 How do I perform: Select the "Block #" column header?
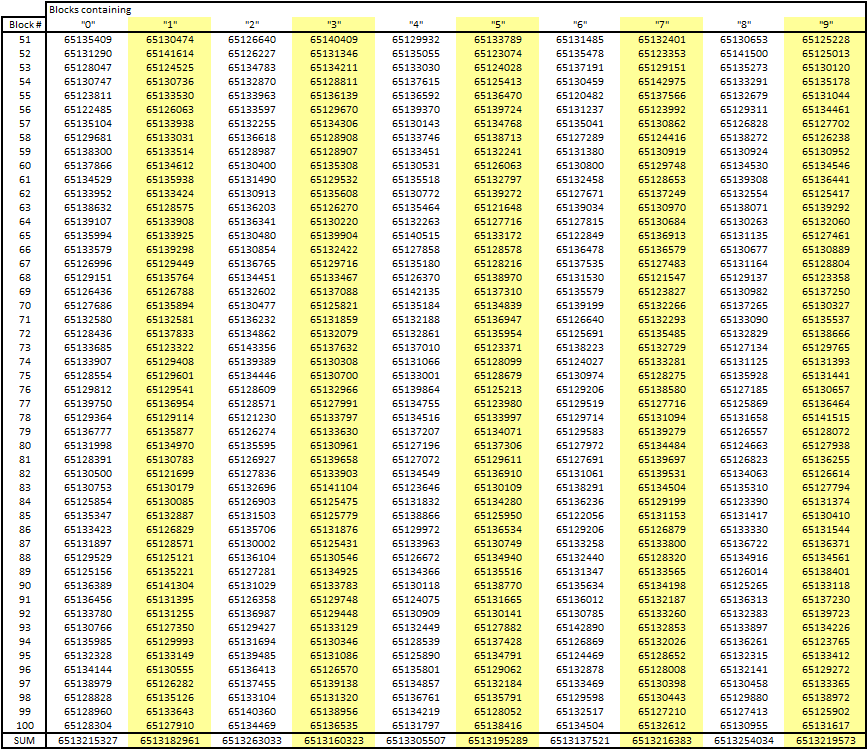click(25, 24)
